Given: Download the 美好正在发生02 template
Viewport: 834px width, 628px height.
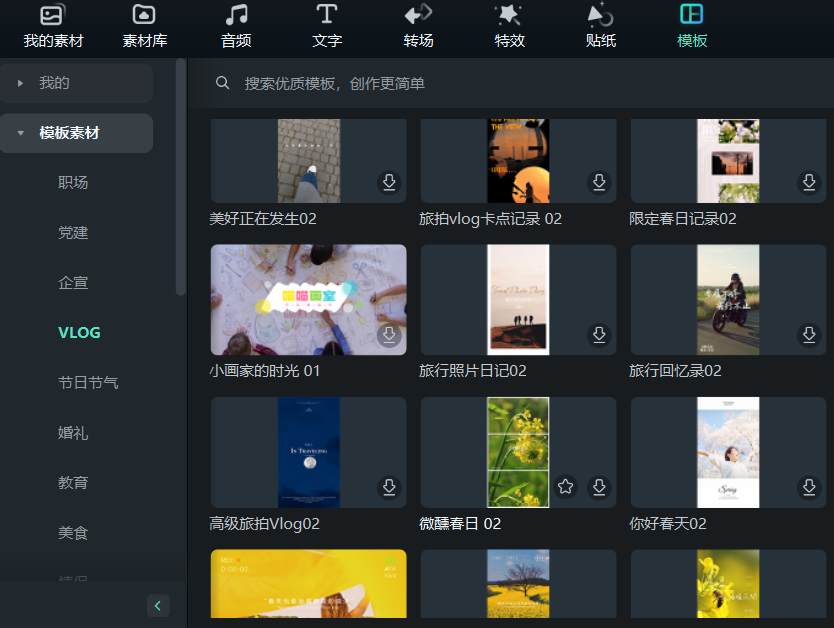Looking at the screenshot, I should [389, 183].
